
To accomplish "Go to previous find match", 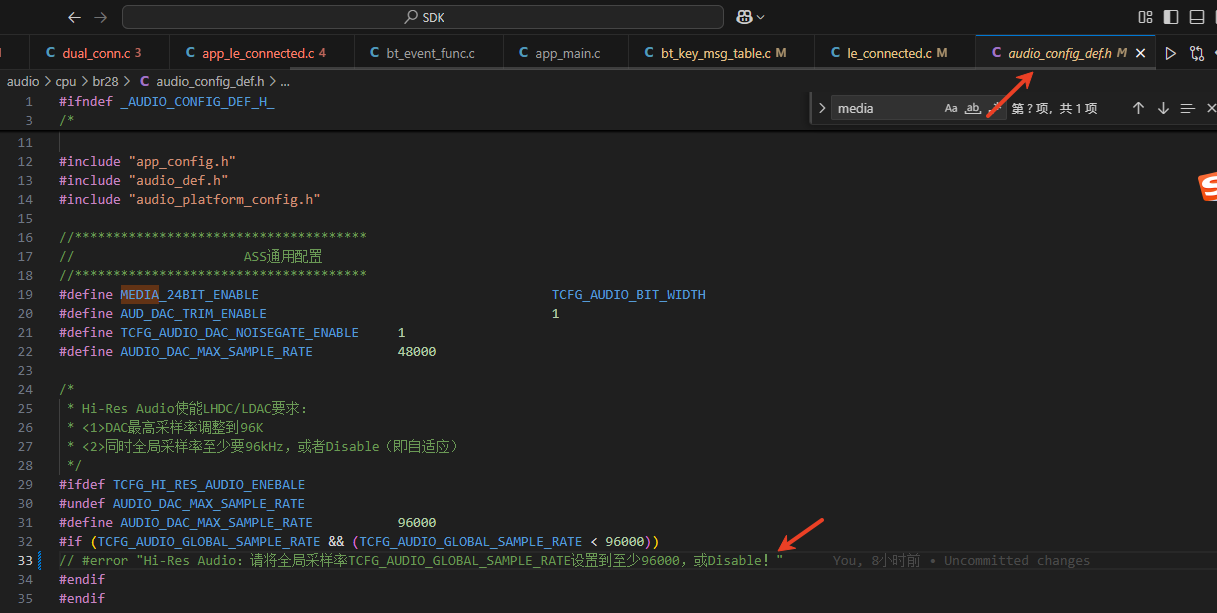I will tap(1138, 108).
